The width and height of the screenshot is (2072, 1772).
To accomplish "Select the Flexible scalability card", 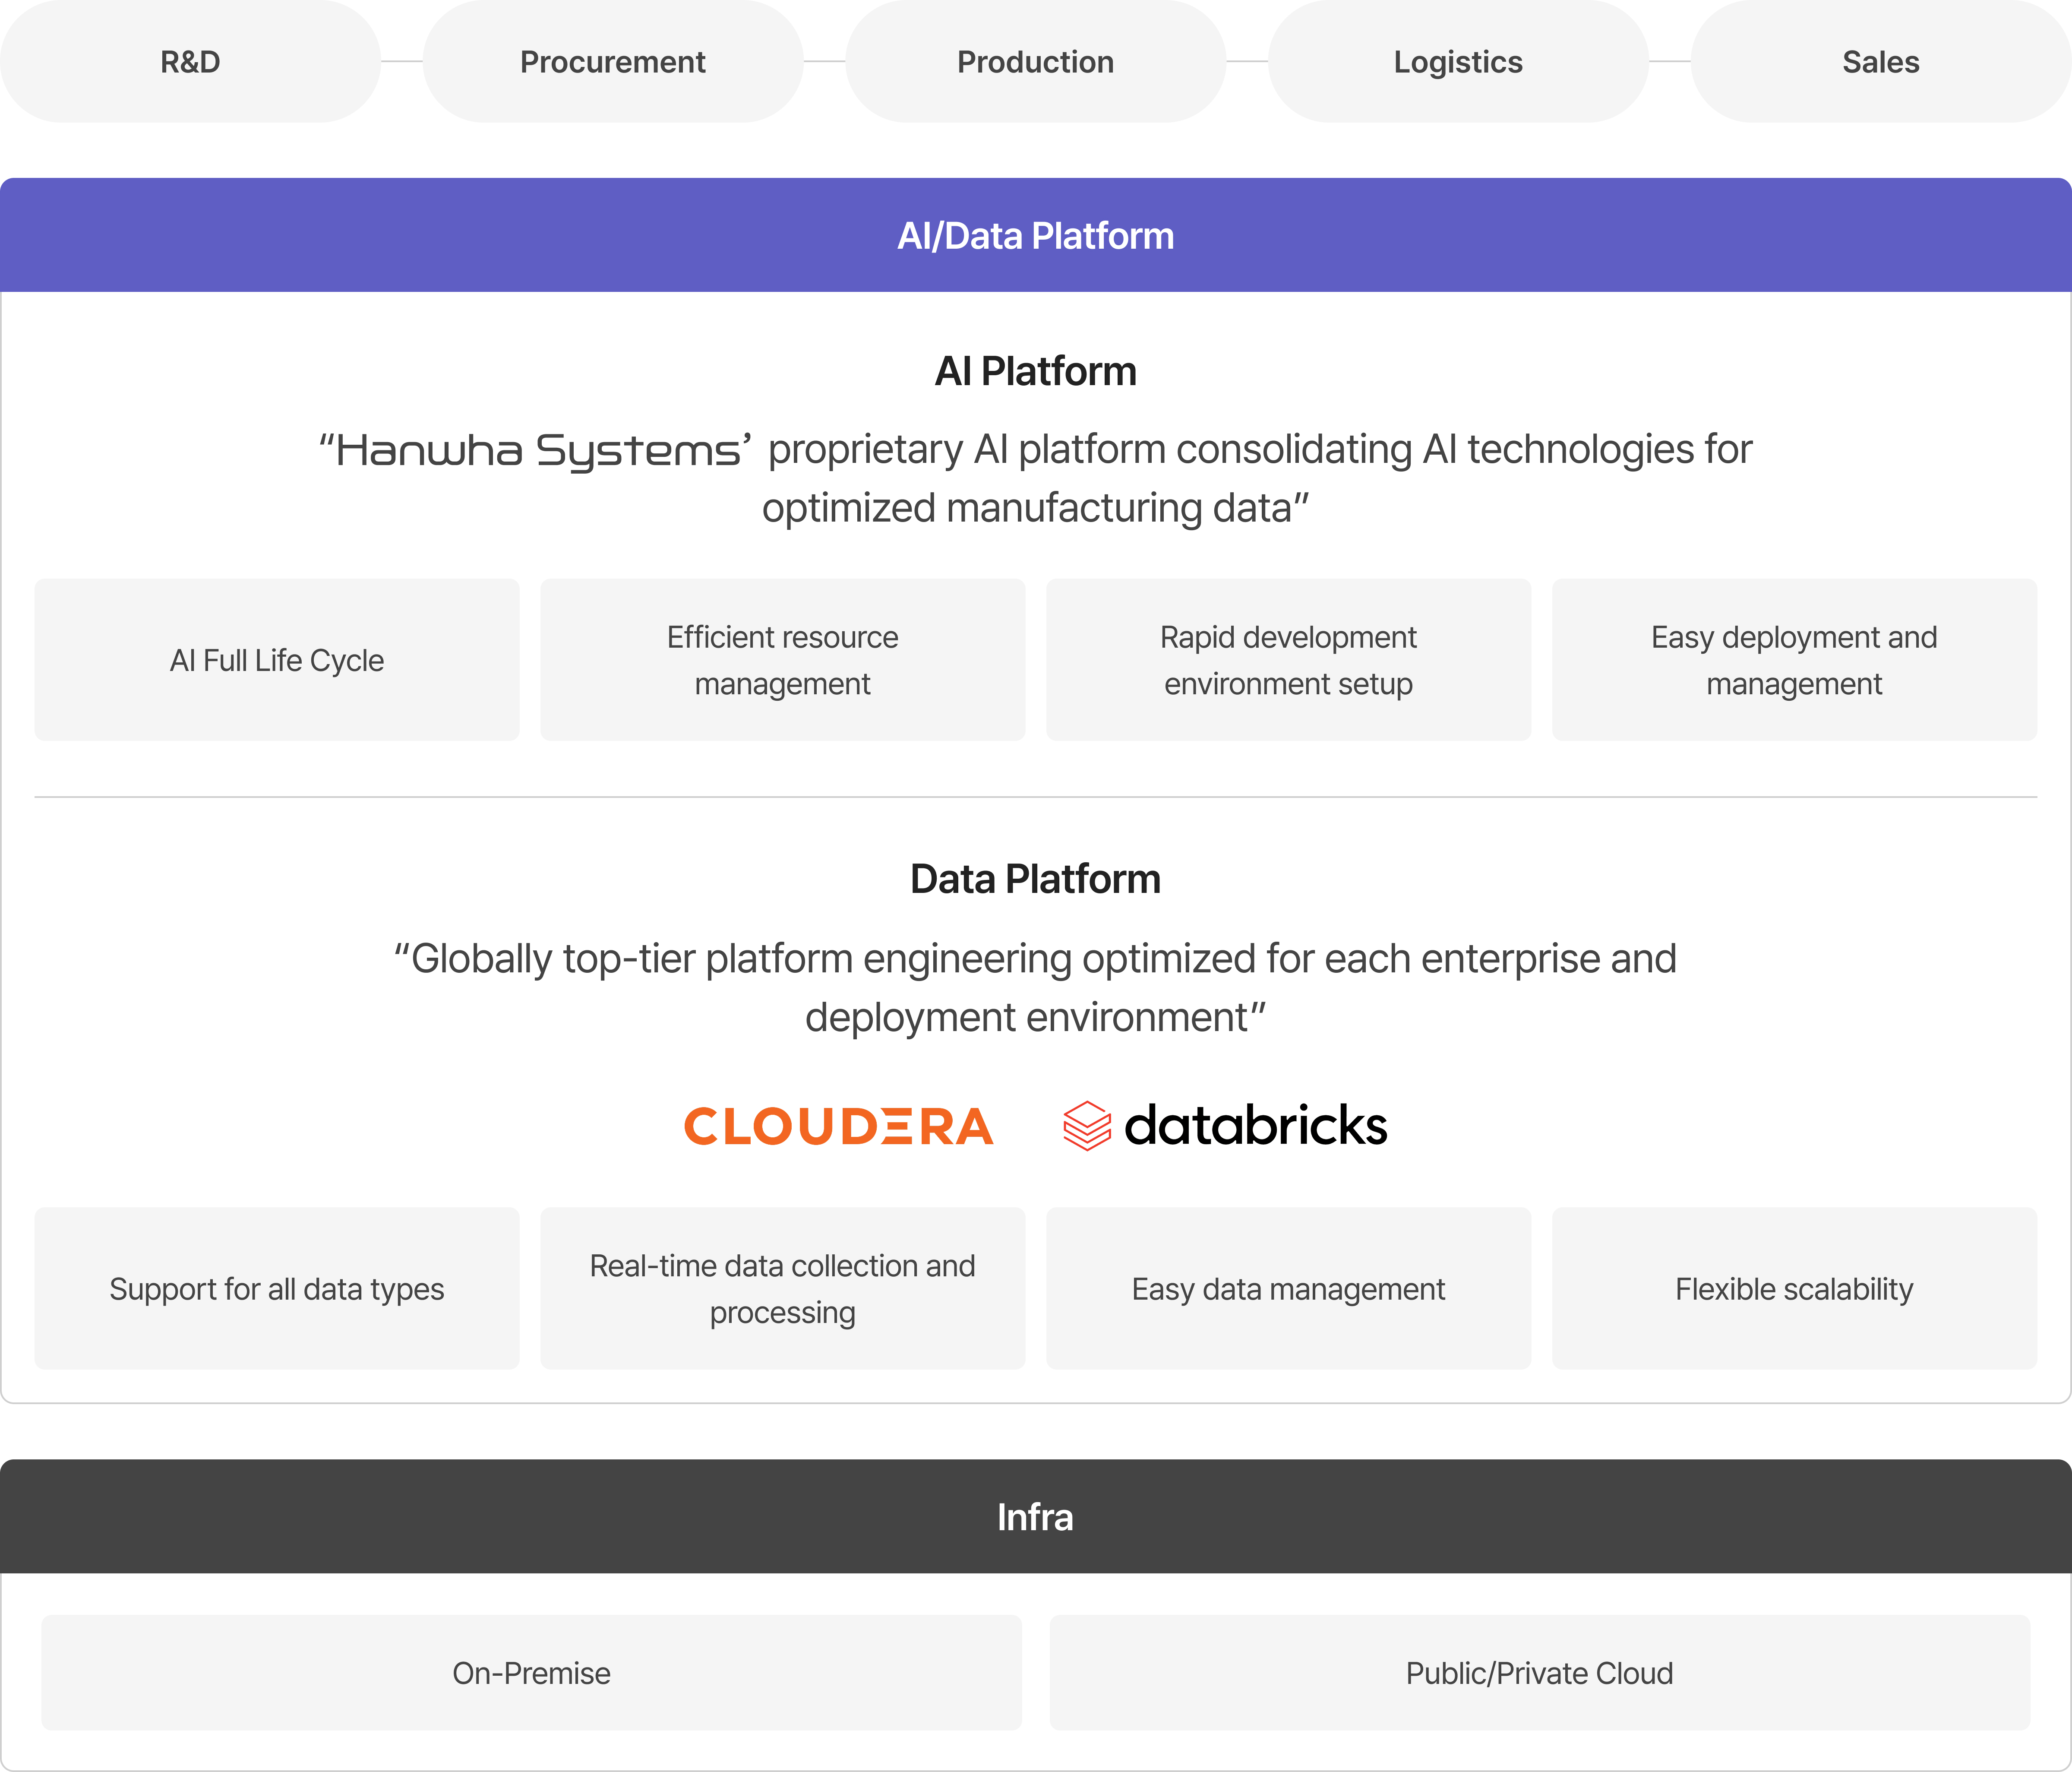I will (x=1794, y=1288).
